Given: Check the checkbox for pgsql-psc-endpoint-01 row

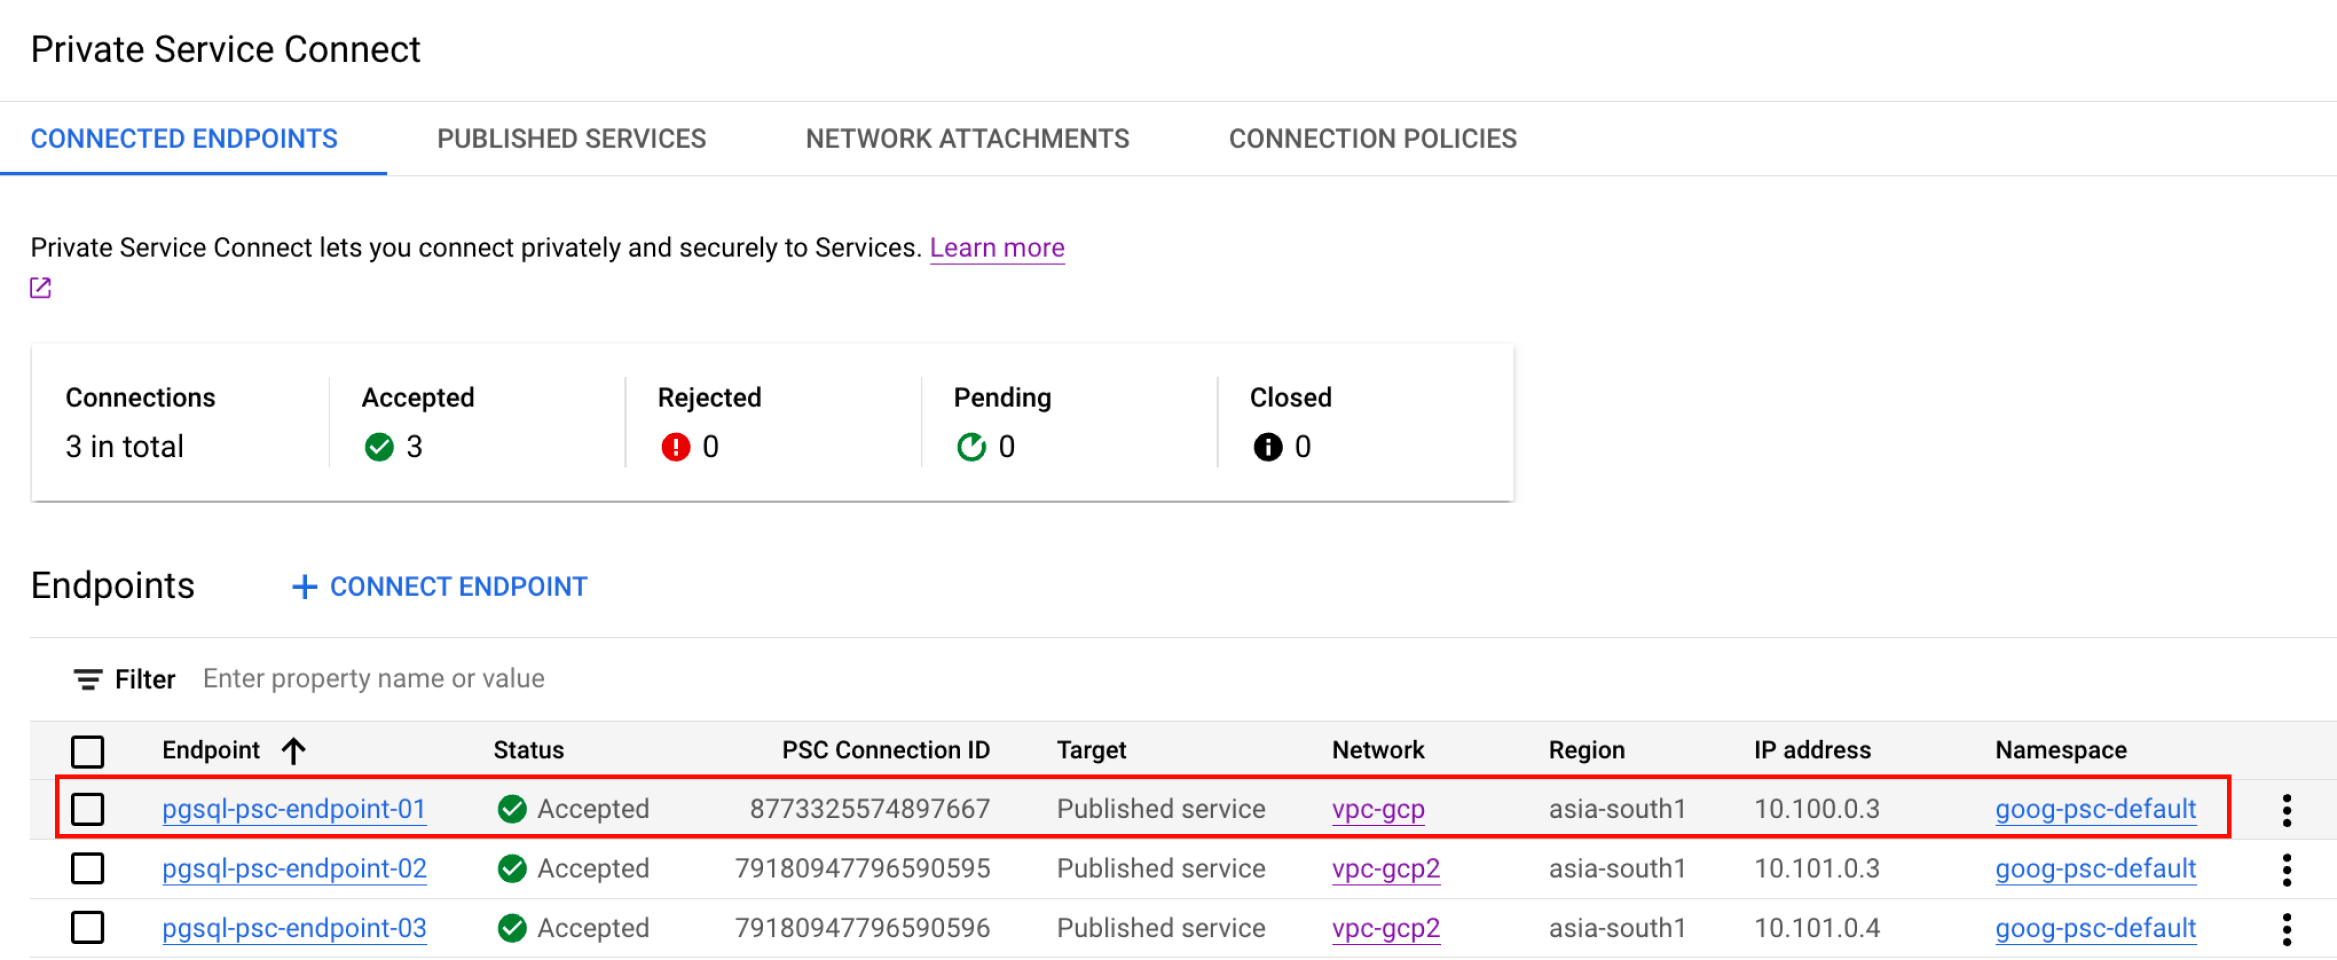Looking at the screenshot, I should point(88,810).
